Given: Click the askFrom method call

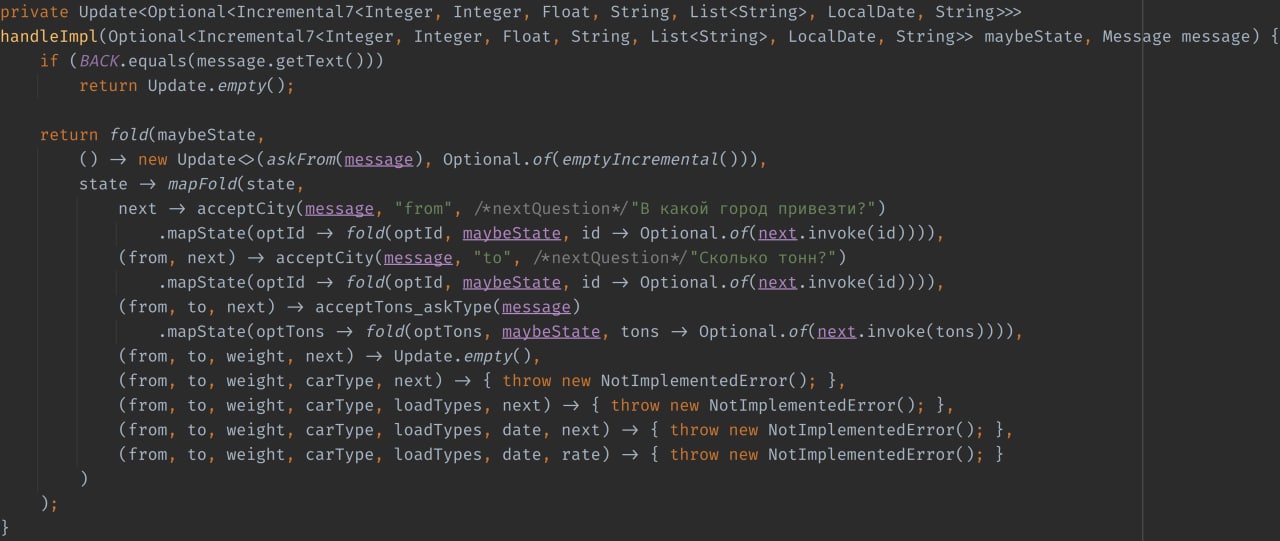Looking at the screenshot, I should point(300,159).
